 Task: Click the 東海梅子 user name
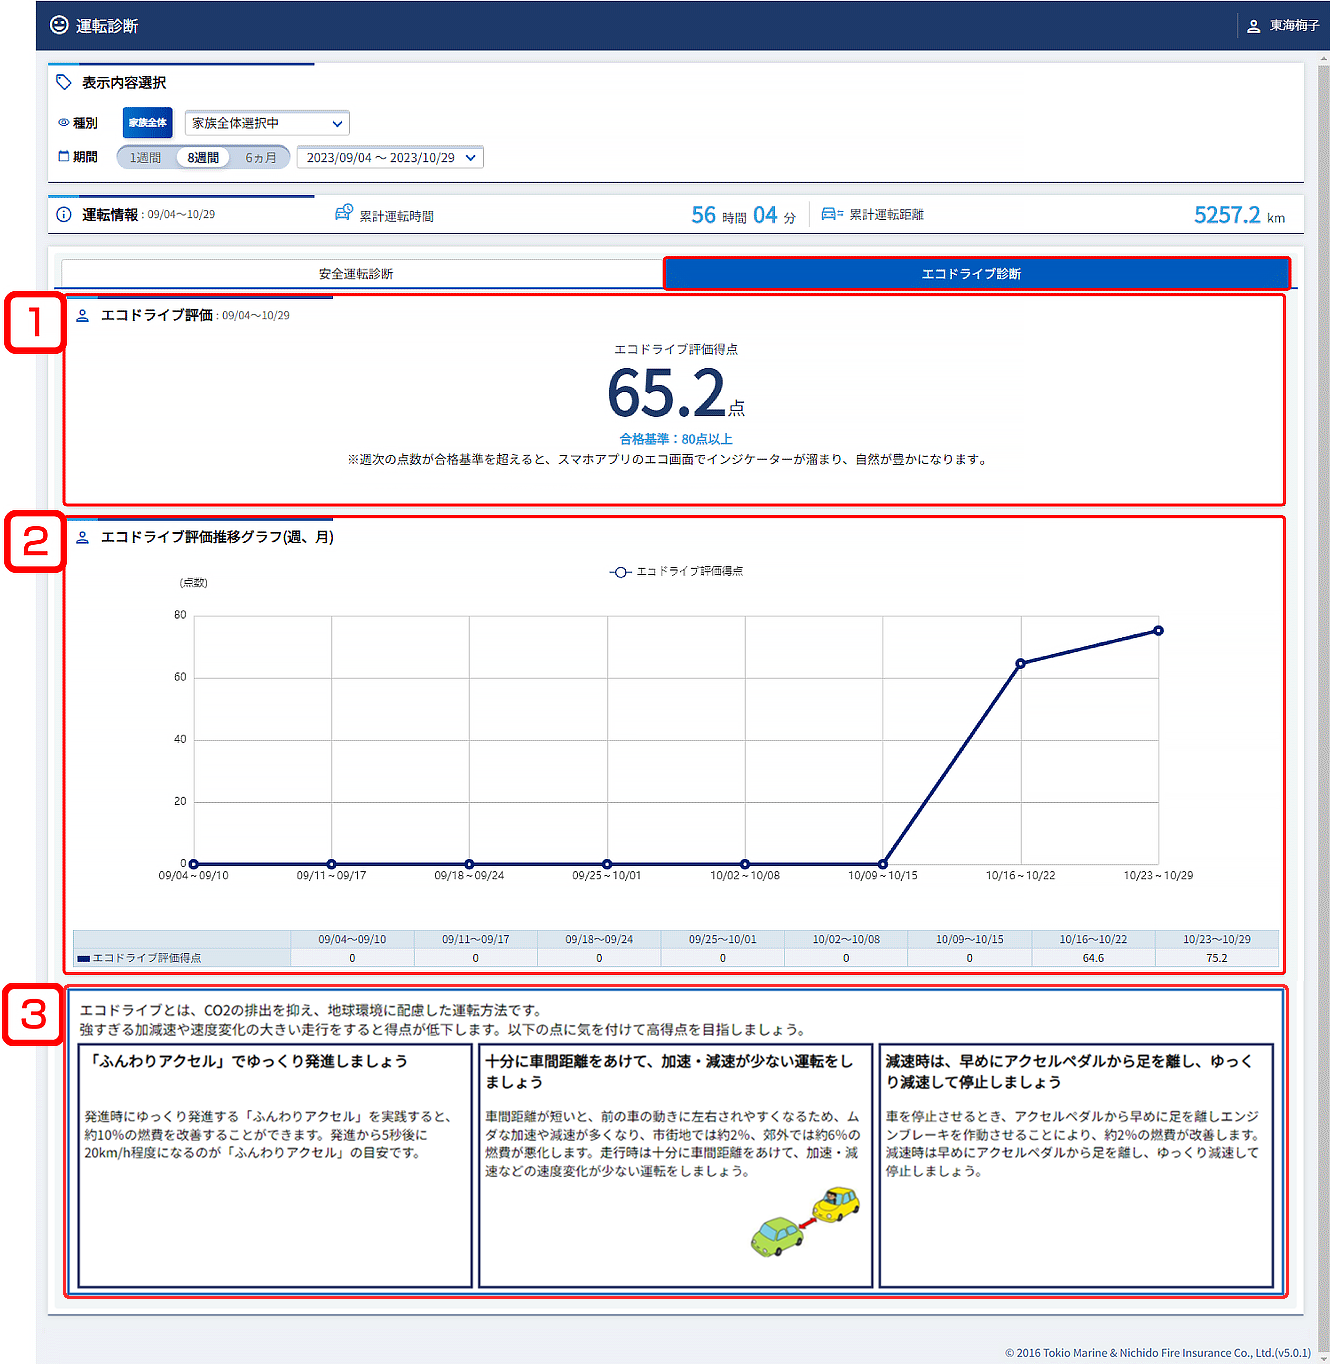(x=1294, y=26)
